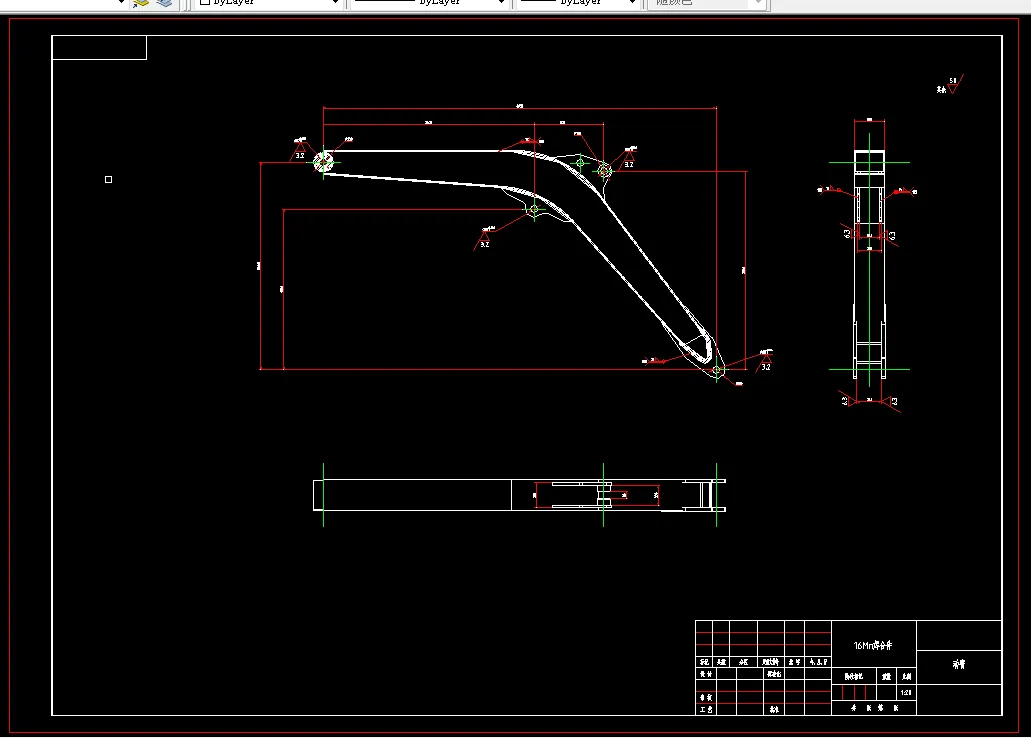Open the ByLayer lineweight dropdown

coord(579,3)
